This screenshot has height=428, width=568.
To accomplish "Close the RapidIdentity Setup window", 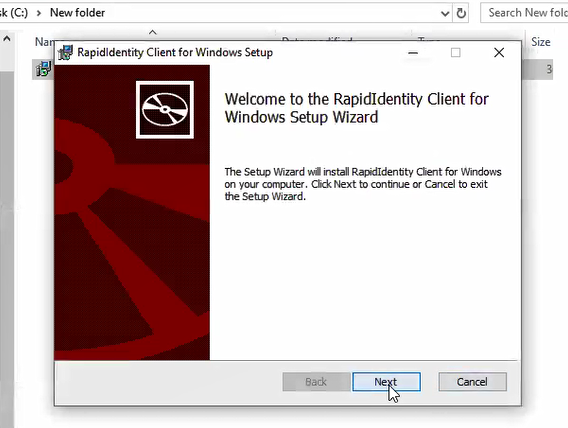I will coord(499,53).
